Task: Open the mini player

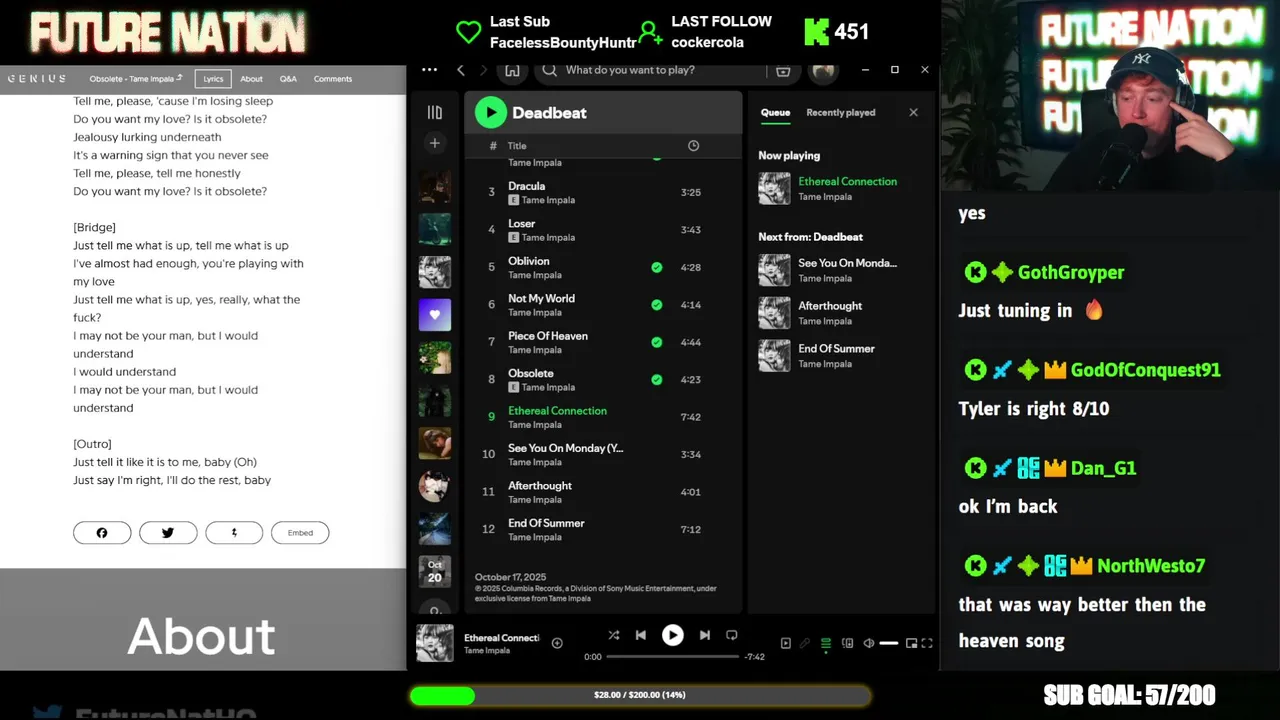Action: [x=911, y=643]
